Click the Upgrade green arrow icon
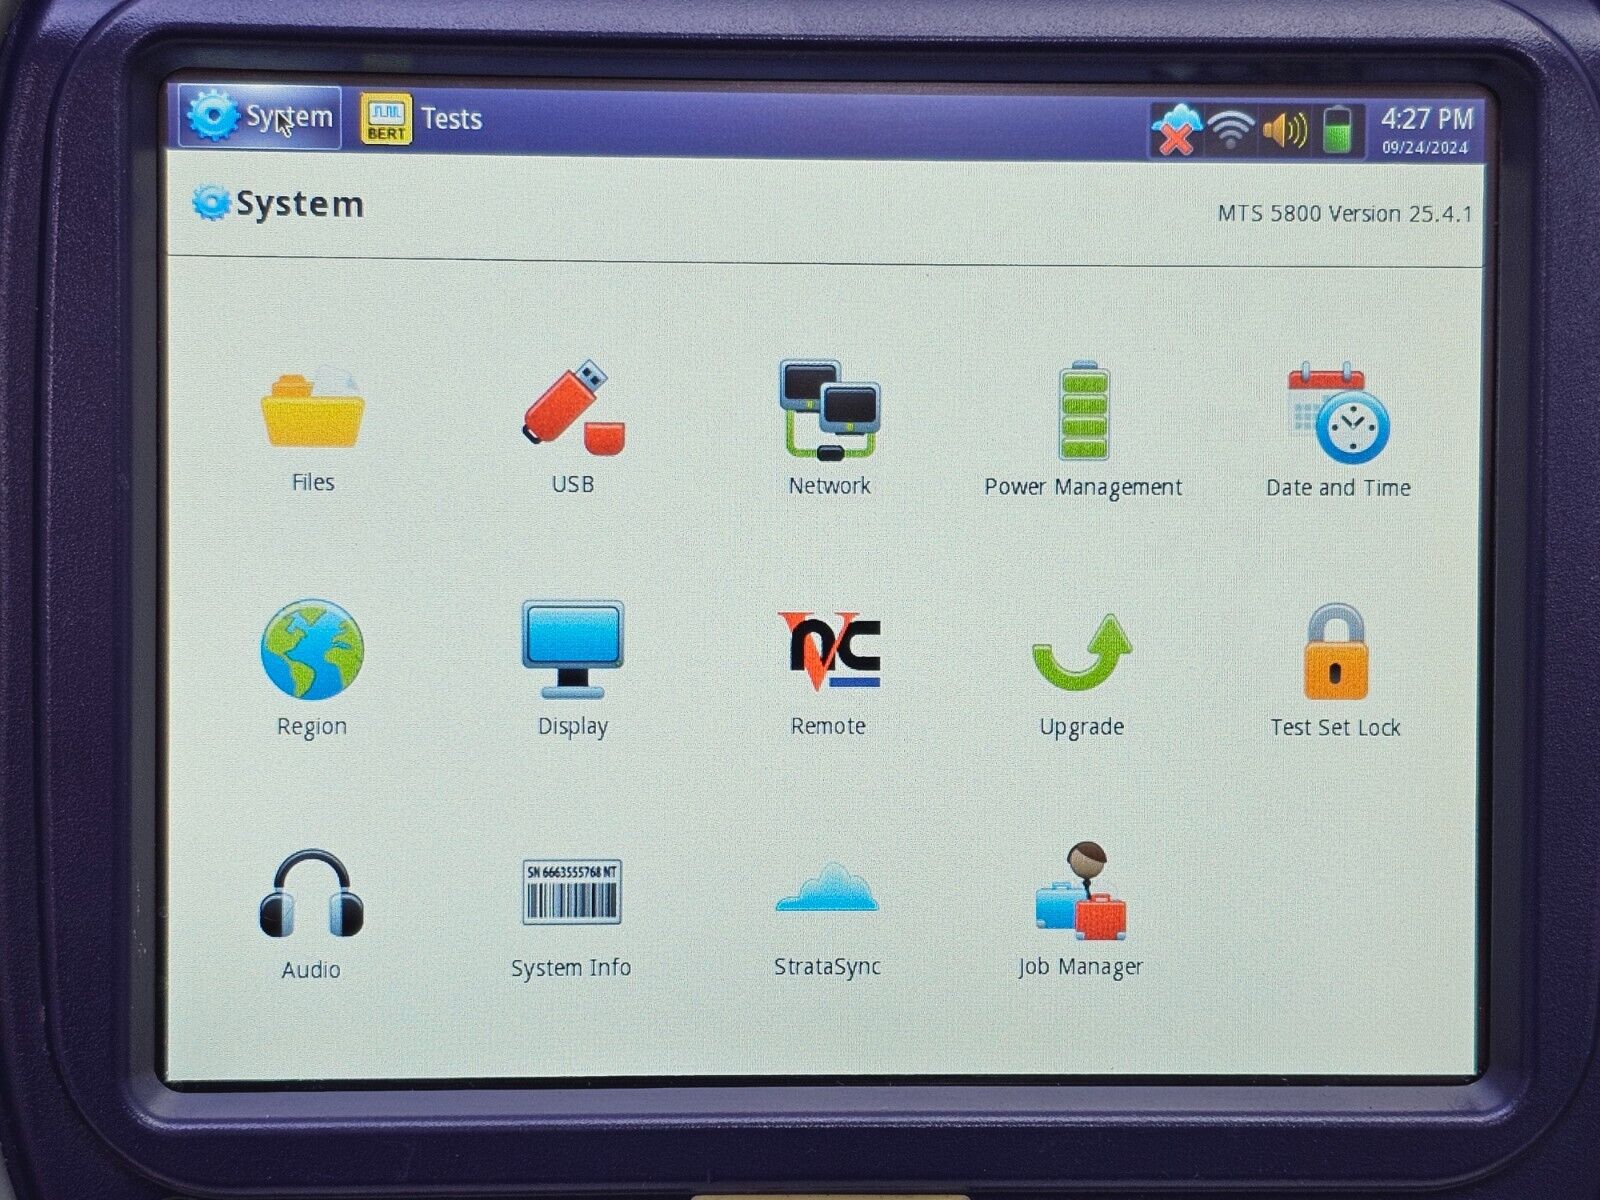The width and height of the screenshot is (1600, 1200). (x=1082, y=654)
